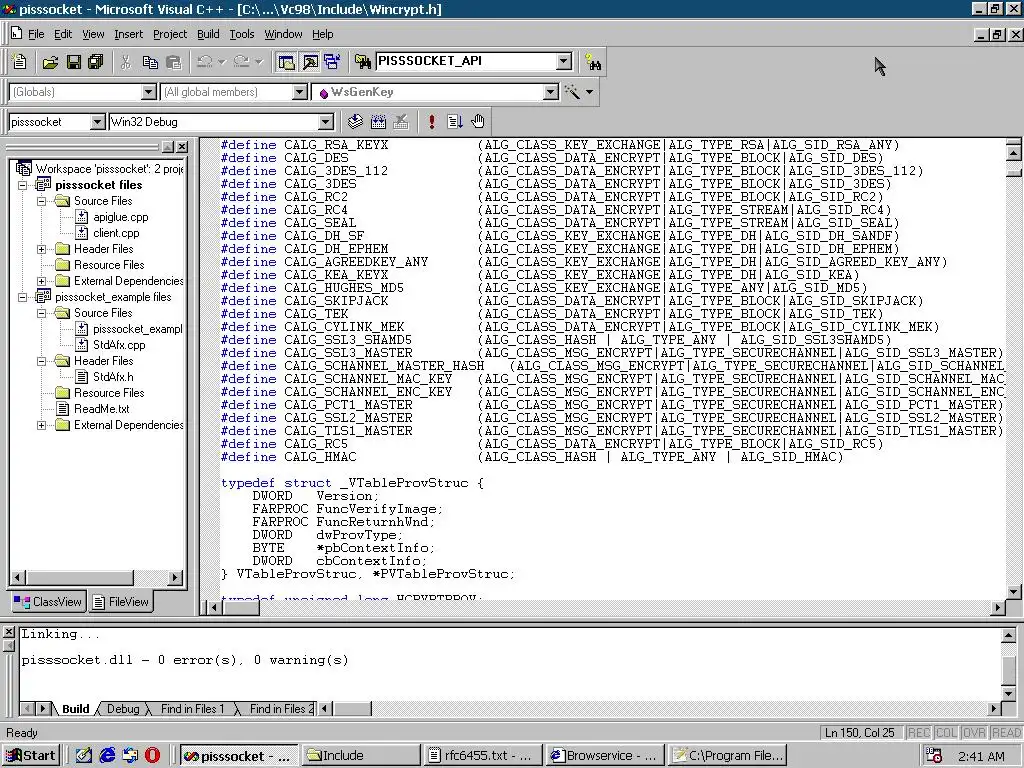This screenshot has width=1024, height=768.
Task: Select client.cpp in the file tree
Action: tap(116, 233)
